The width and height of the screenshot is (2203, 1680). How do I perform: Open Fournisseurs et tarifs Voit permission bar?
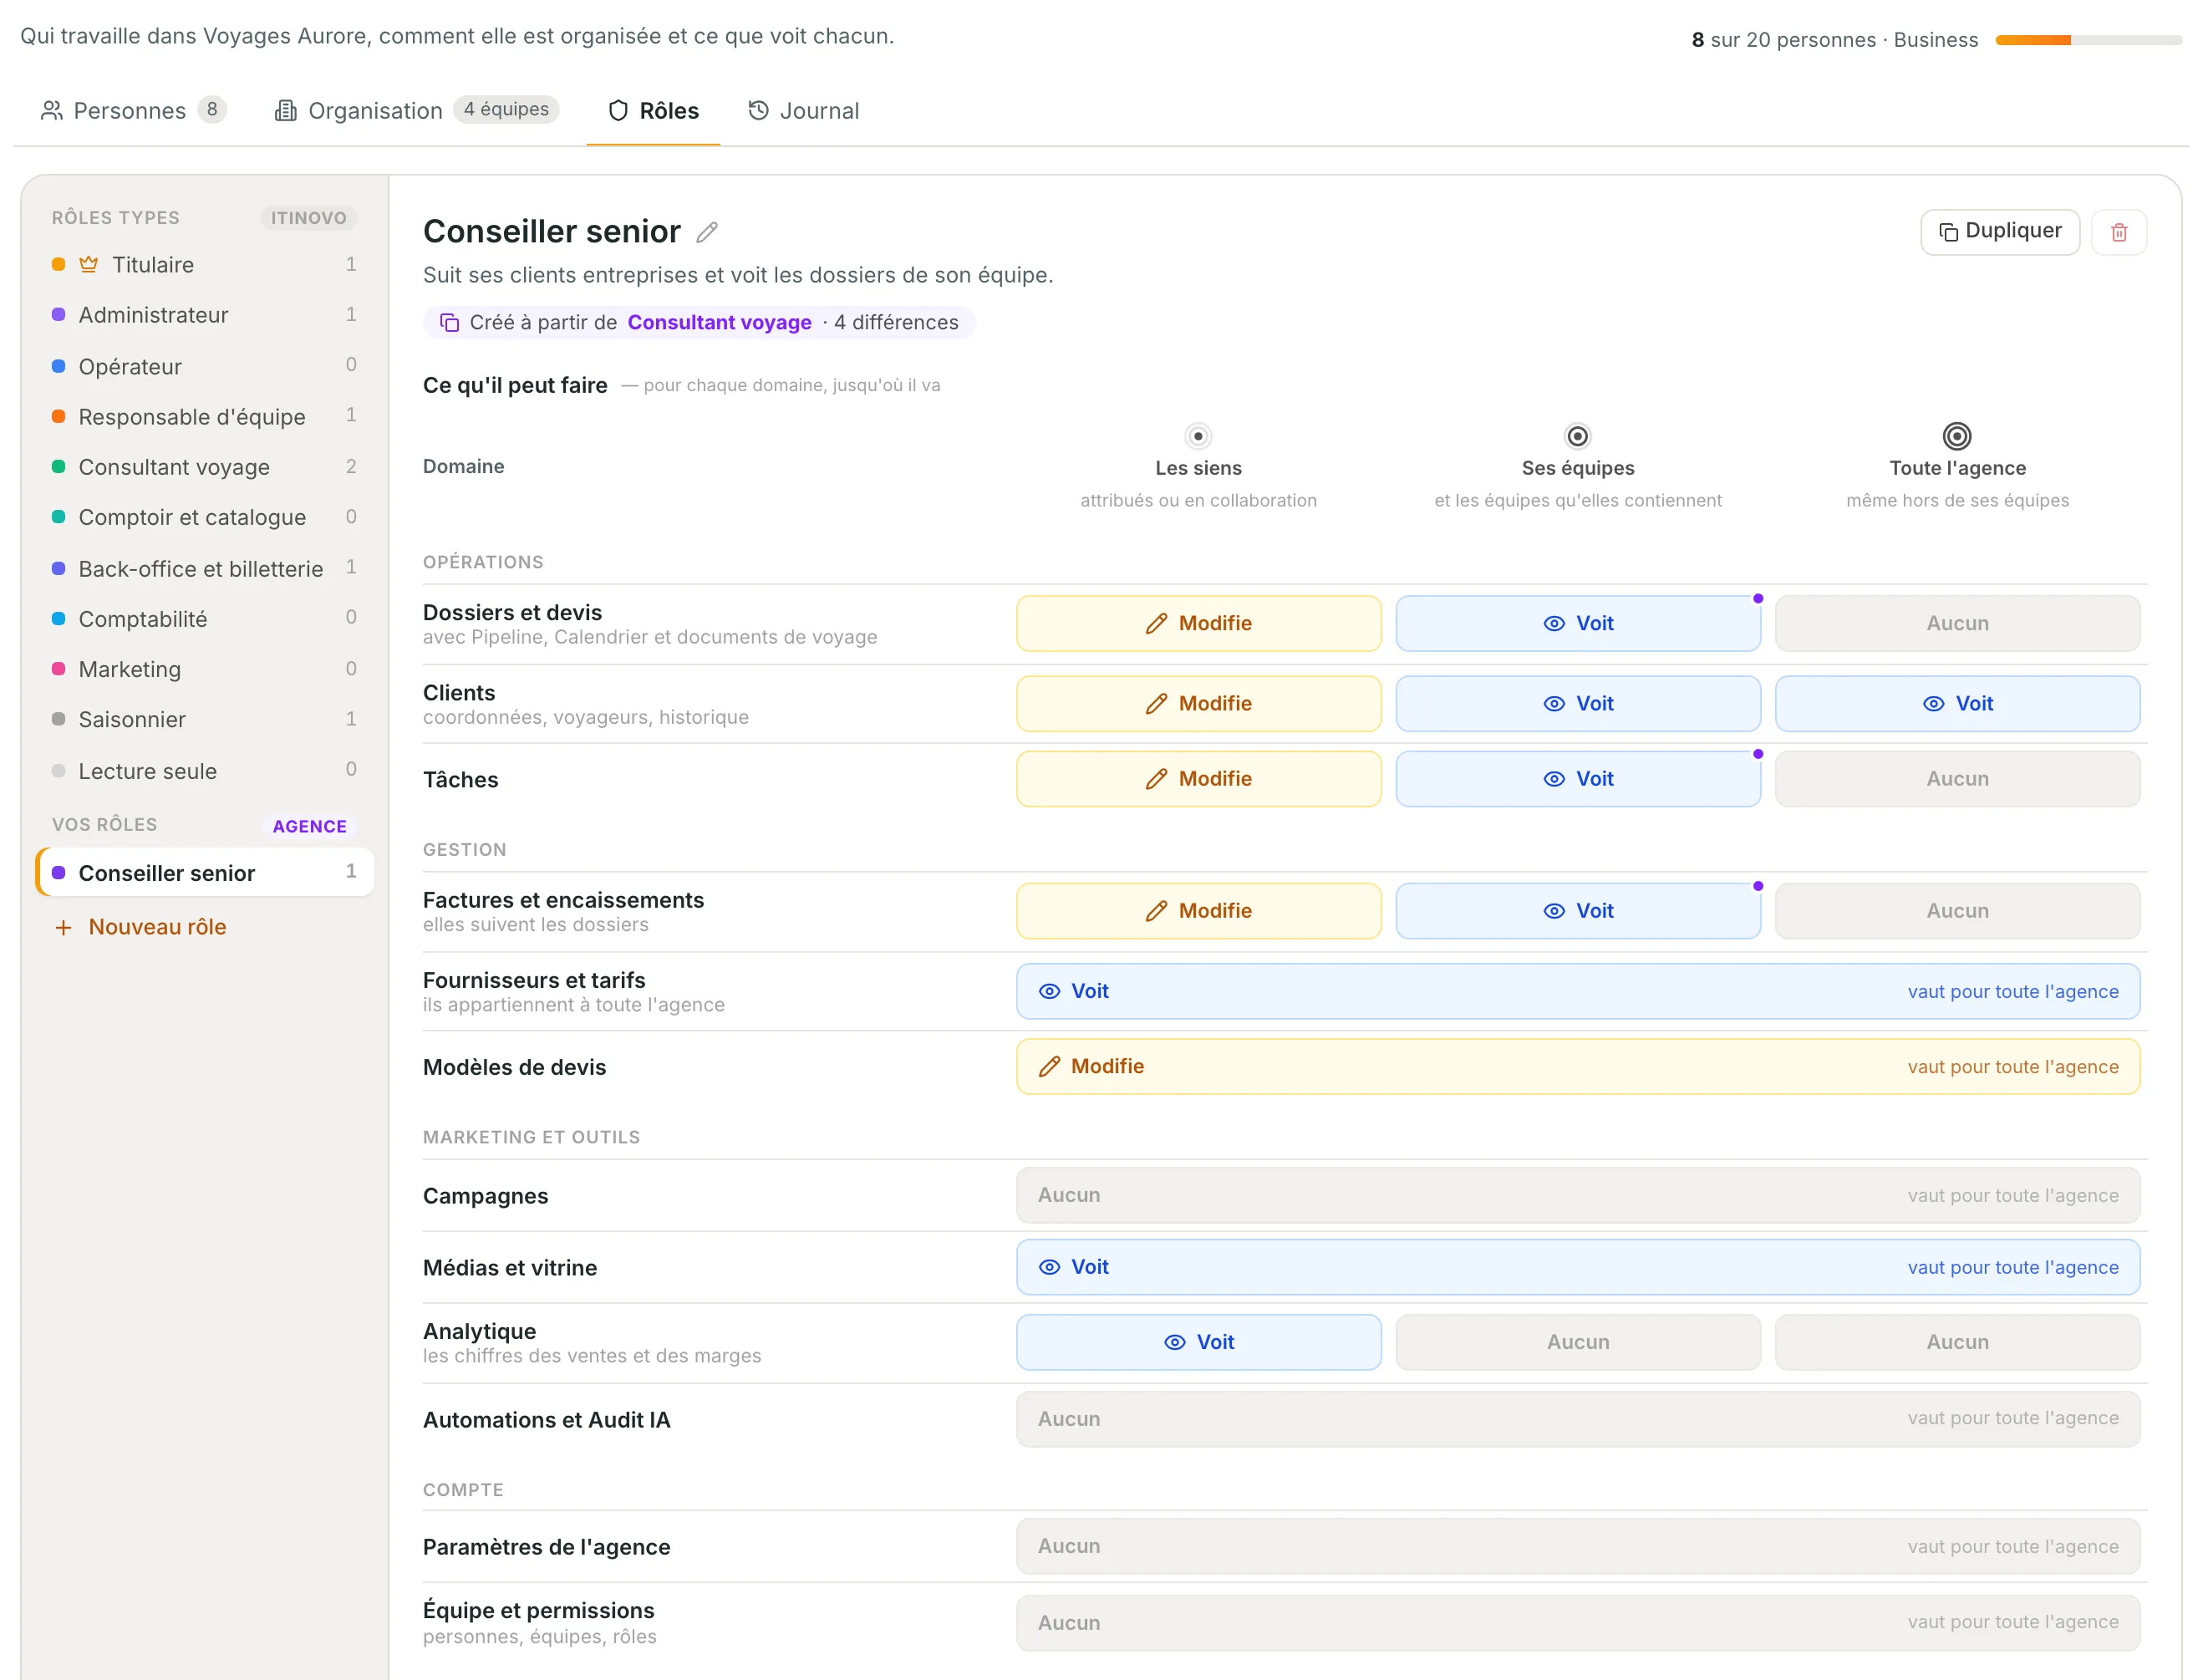click(x=1578, y=991)
